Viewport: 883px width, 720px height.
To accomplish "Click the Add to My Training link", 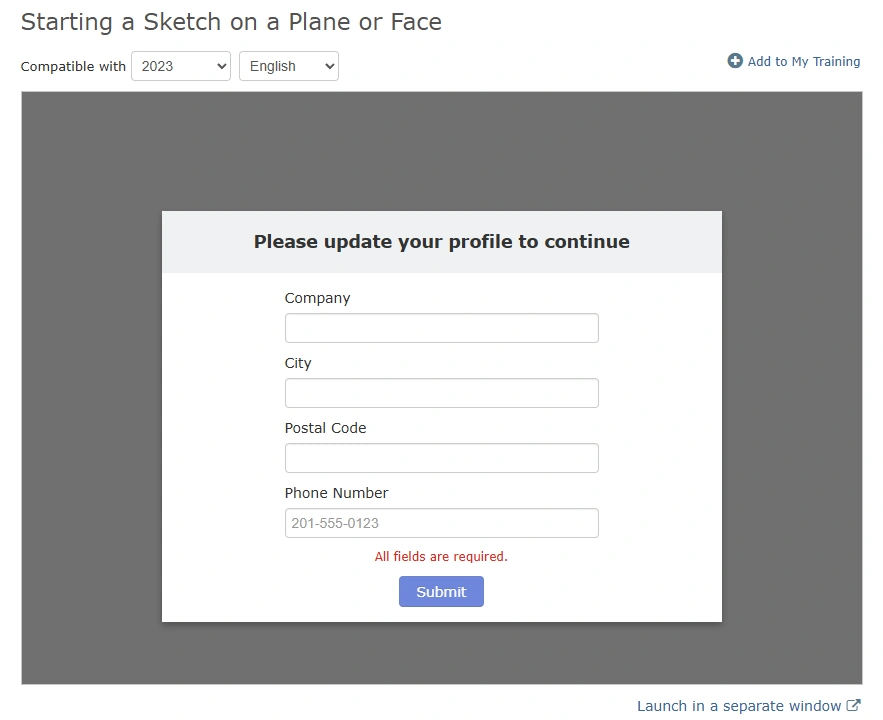I will 803,62.
